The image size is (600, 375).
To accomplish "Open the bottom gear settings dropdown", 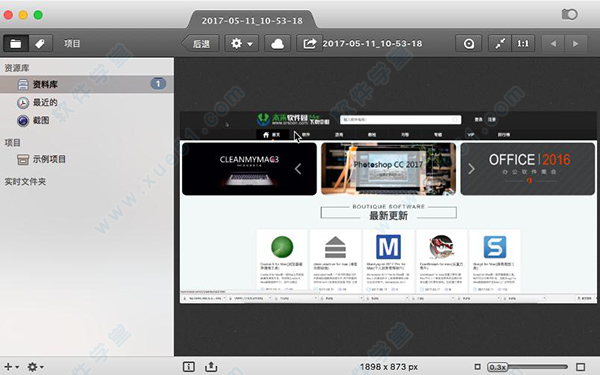I will tap(35, 367).
